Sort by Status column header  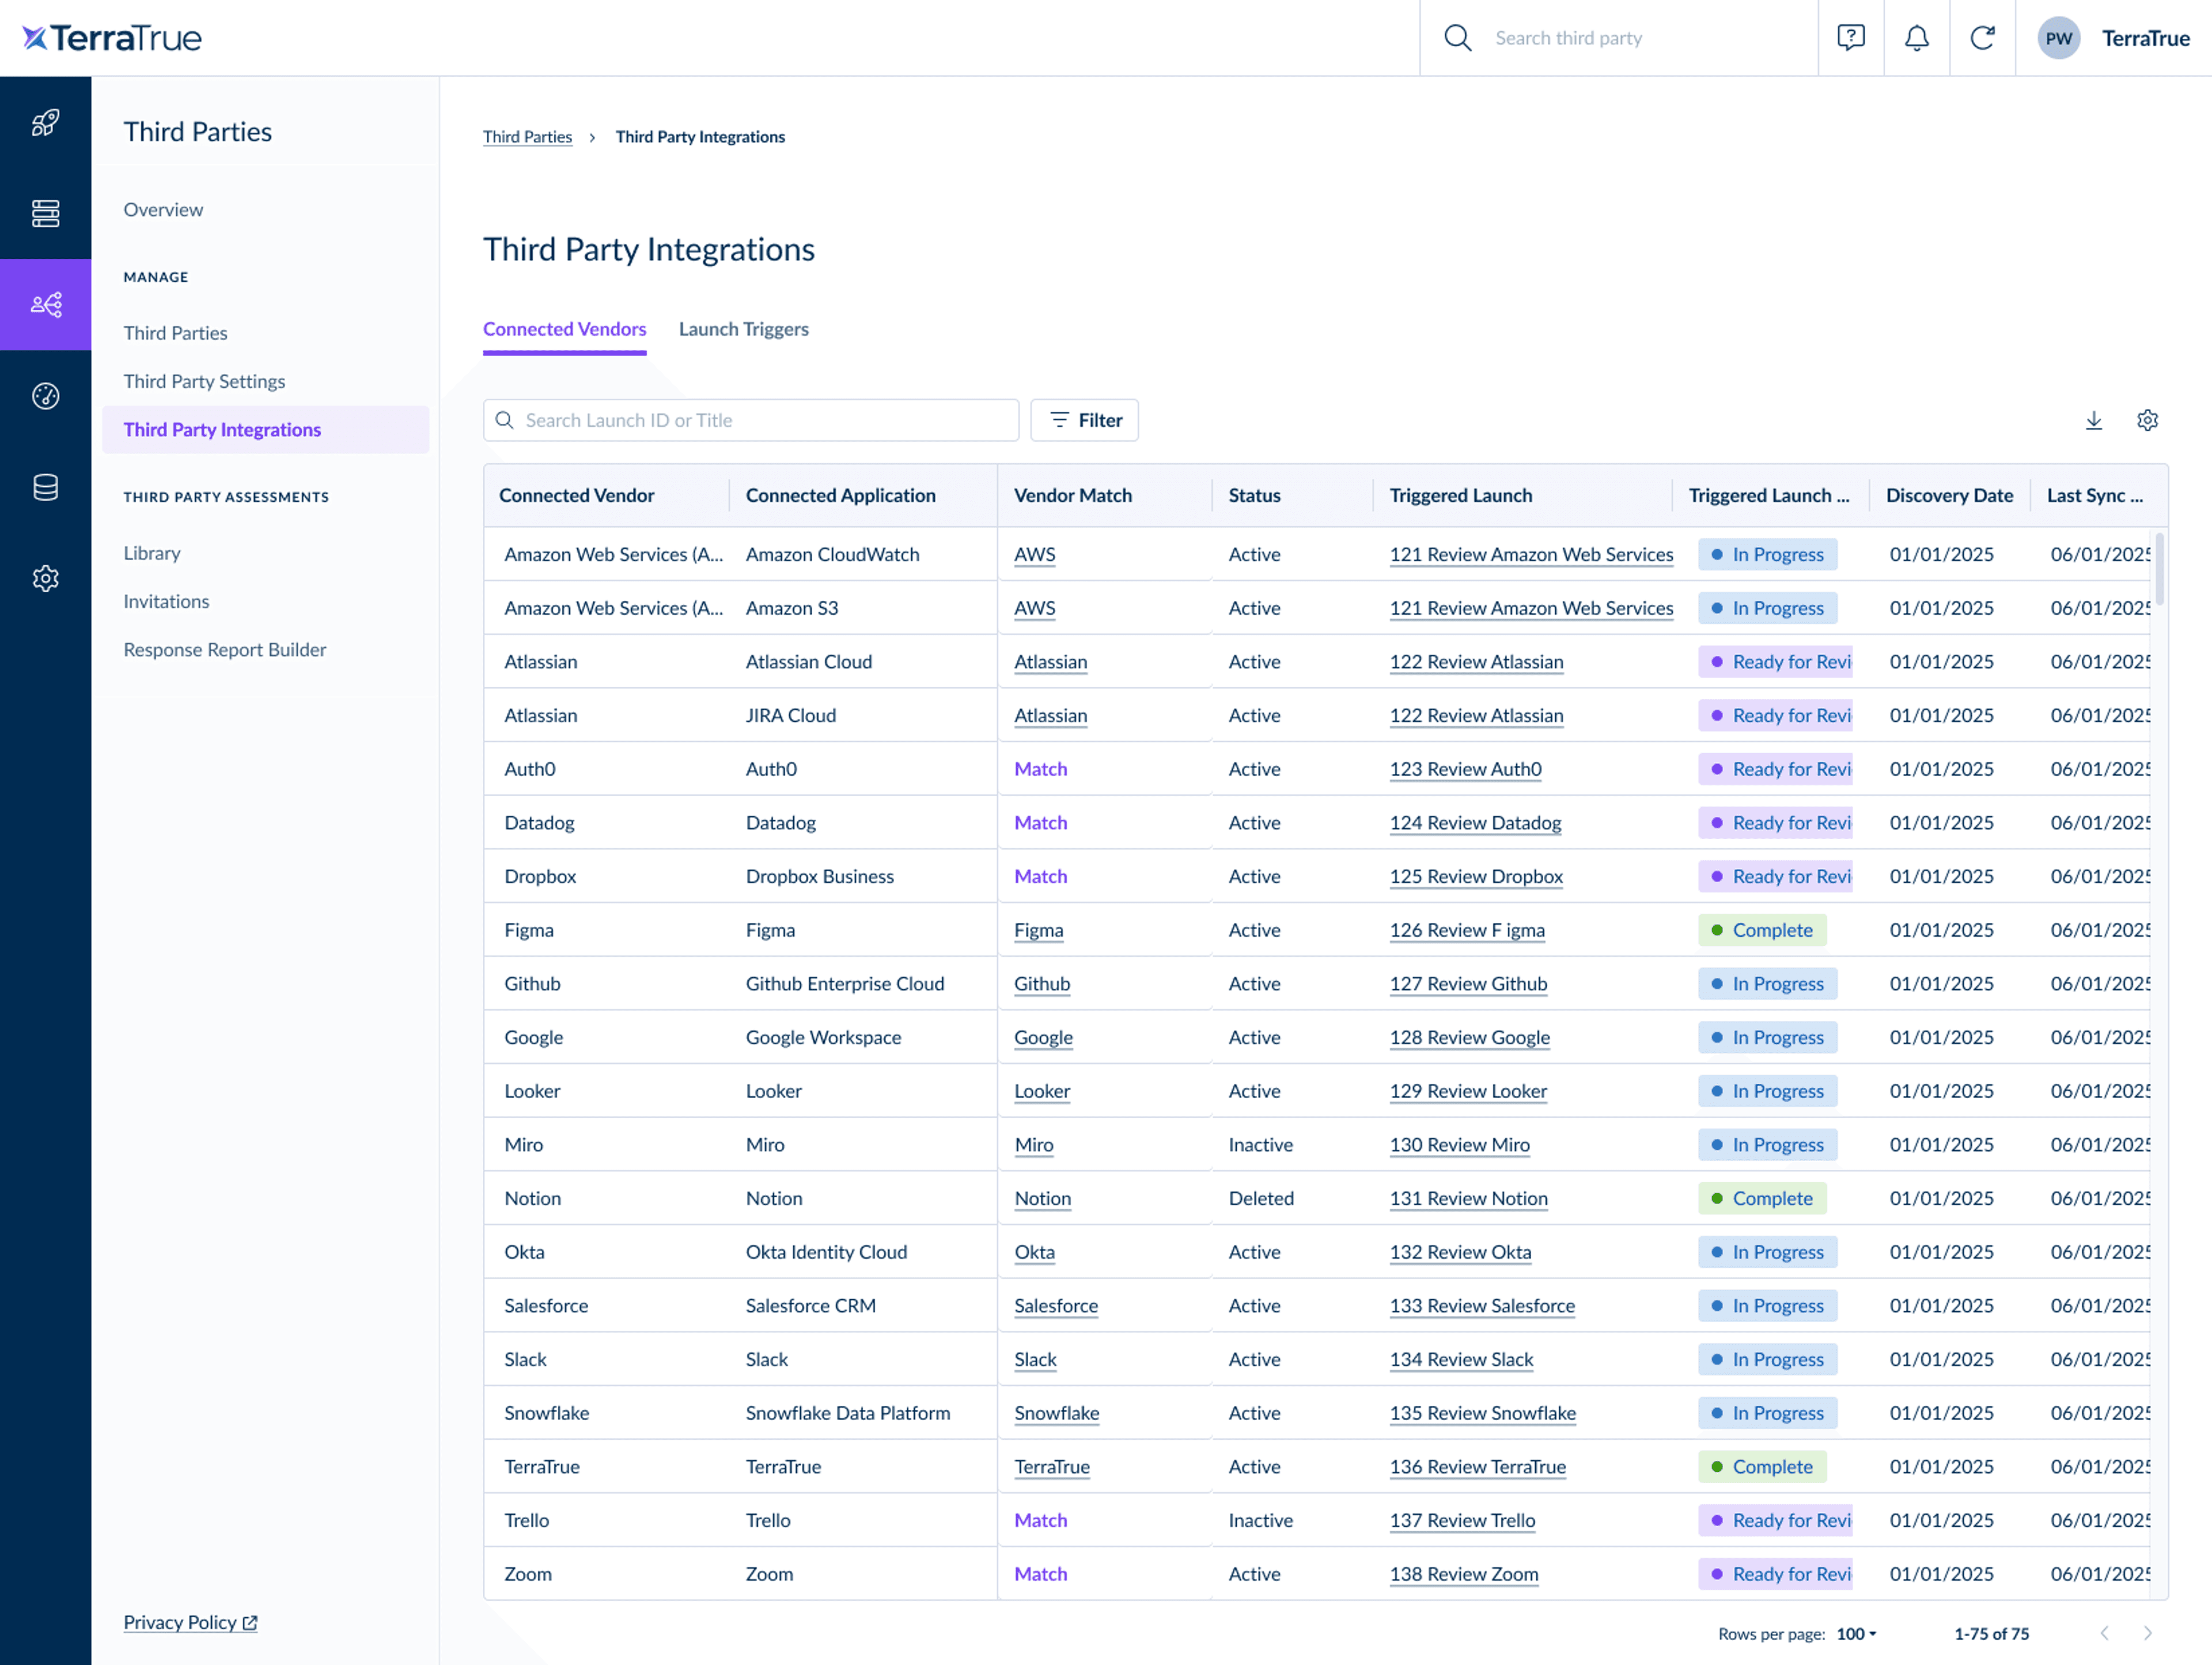click(x=1254, y=495)
